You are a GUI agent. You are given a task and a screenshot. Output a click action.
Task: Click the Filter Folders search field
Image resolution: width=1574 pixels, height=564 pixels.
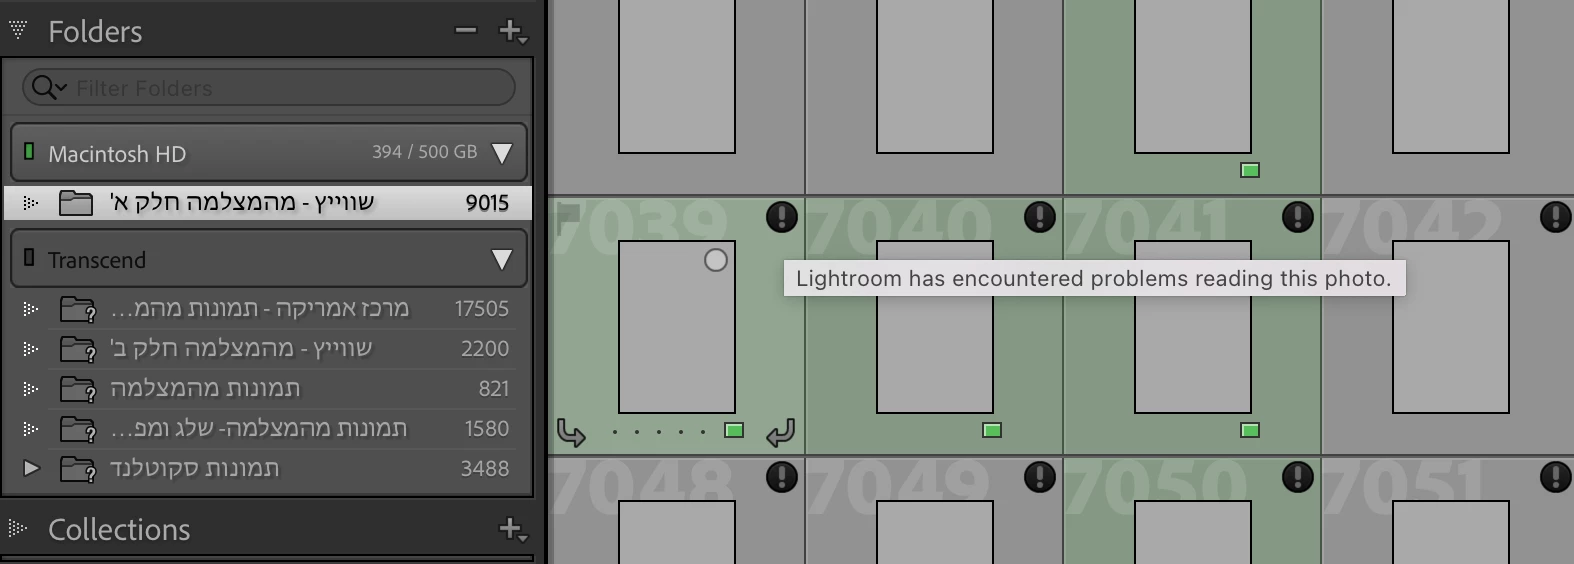pos(268,88)
